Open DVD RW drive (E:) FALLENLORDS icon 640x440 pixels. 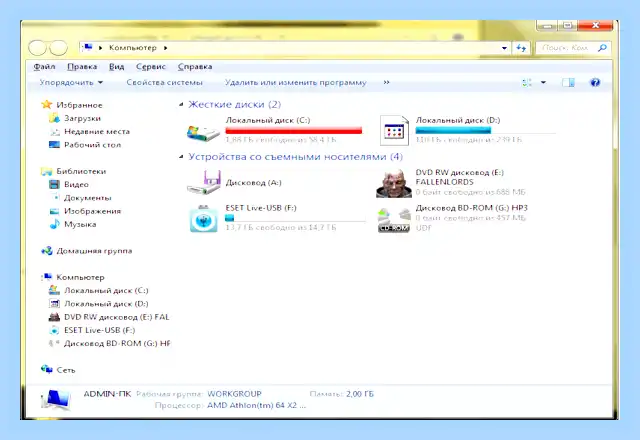coord(393,183)
